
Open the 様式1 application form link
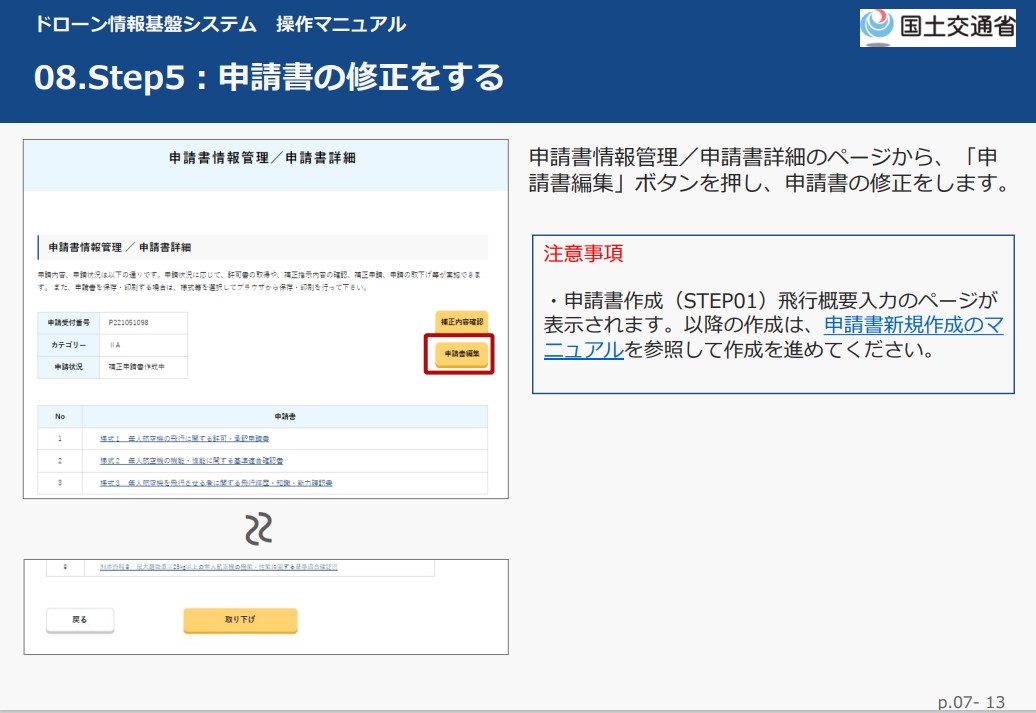click(185, 439)
